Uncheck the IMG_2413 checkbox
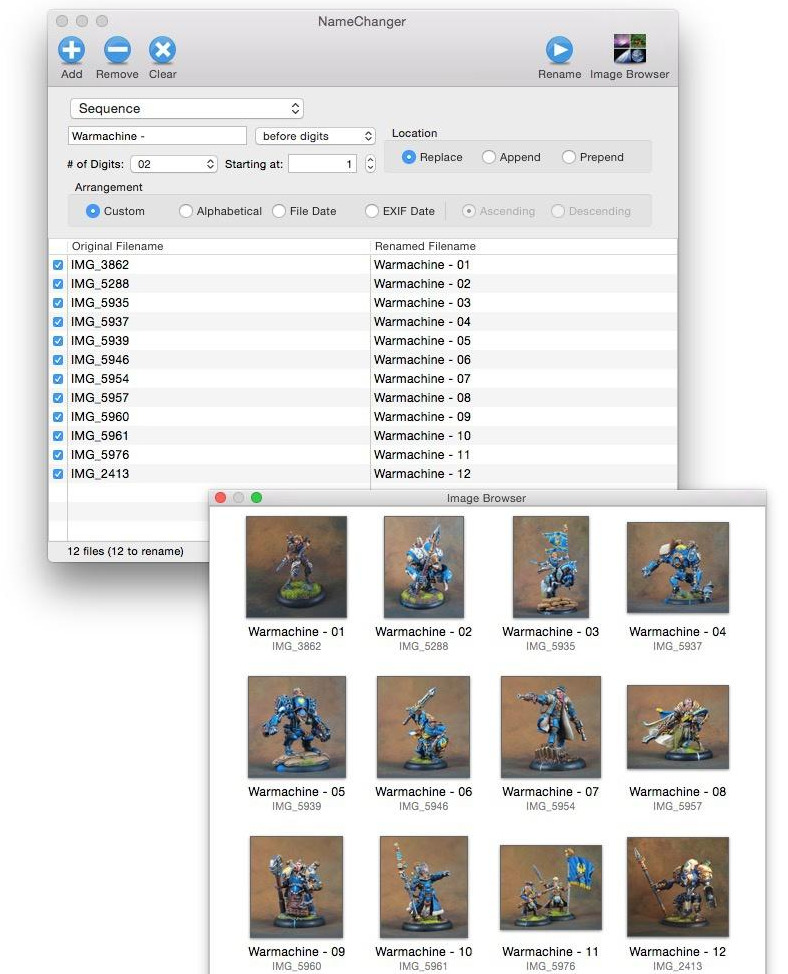The image size is (788, 974). (58, 474)
